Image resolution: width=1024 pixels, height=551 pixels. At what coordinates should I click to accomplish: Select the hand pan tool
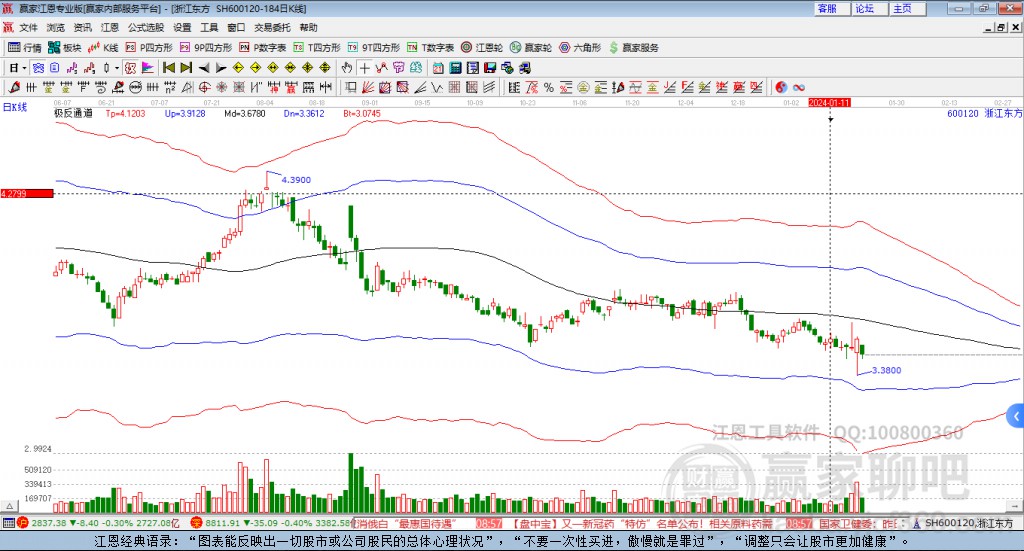click(347, 68)
